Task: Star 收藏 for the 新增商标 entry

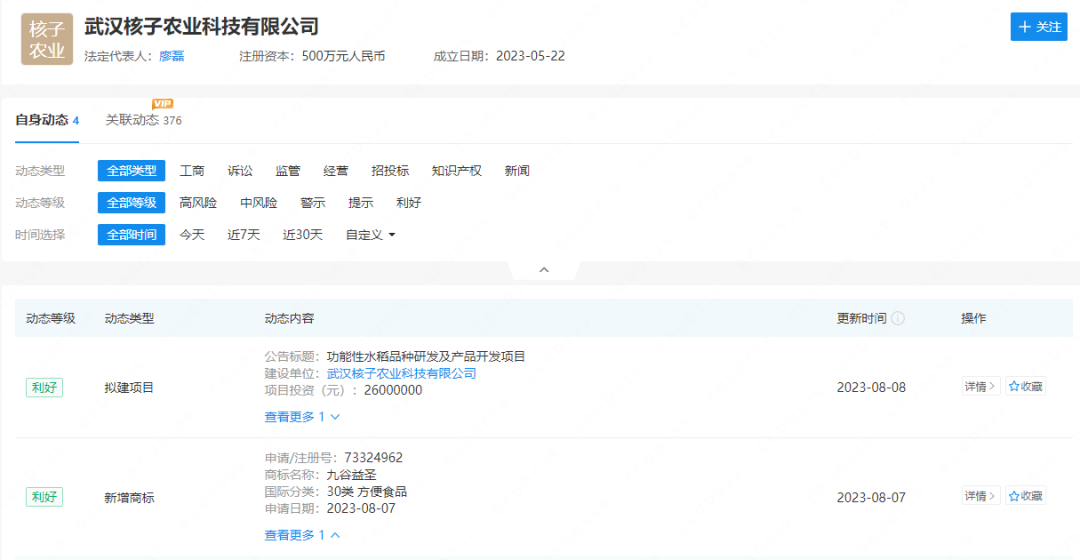Action: click(1026, 497)
